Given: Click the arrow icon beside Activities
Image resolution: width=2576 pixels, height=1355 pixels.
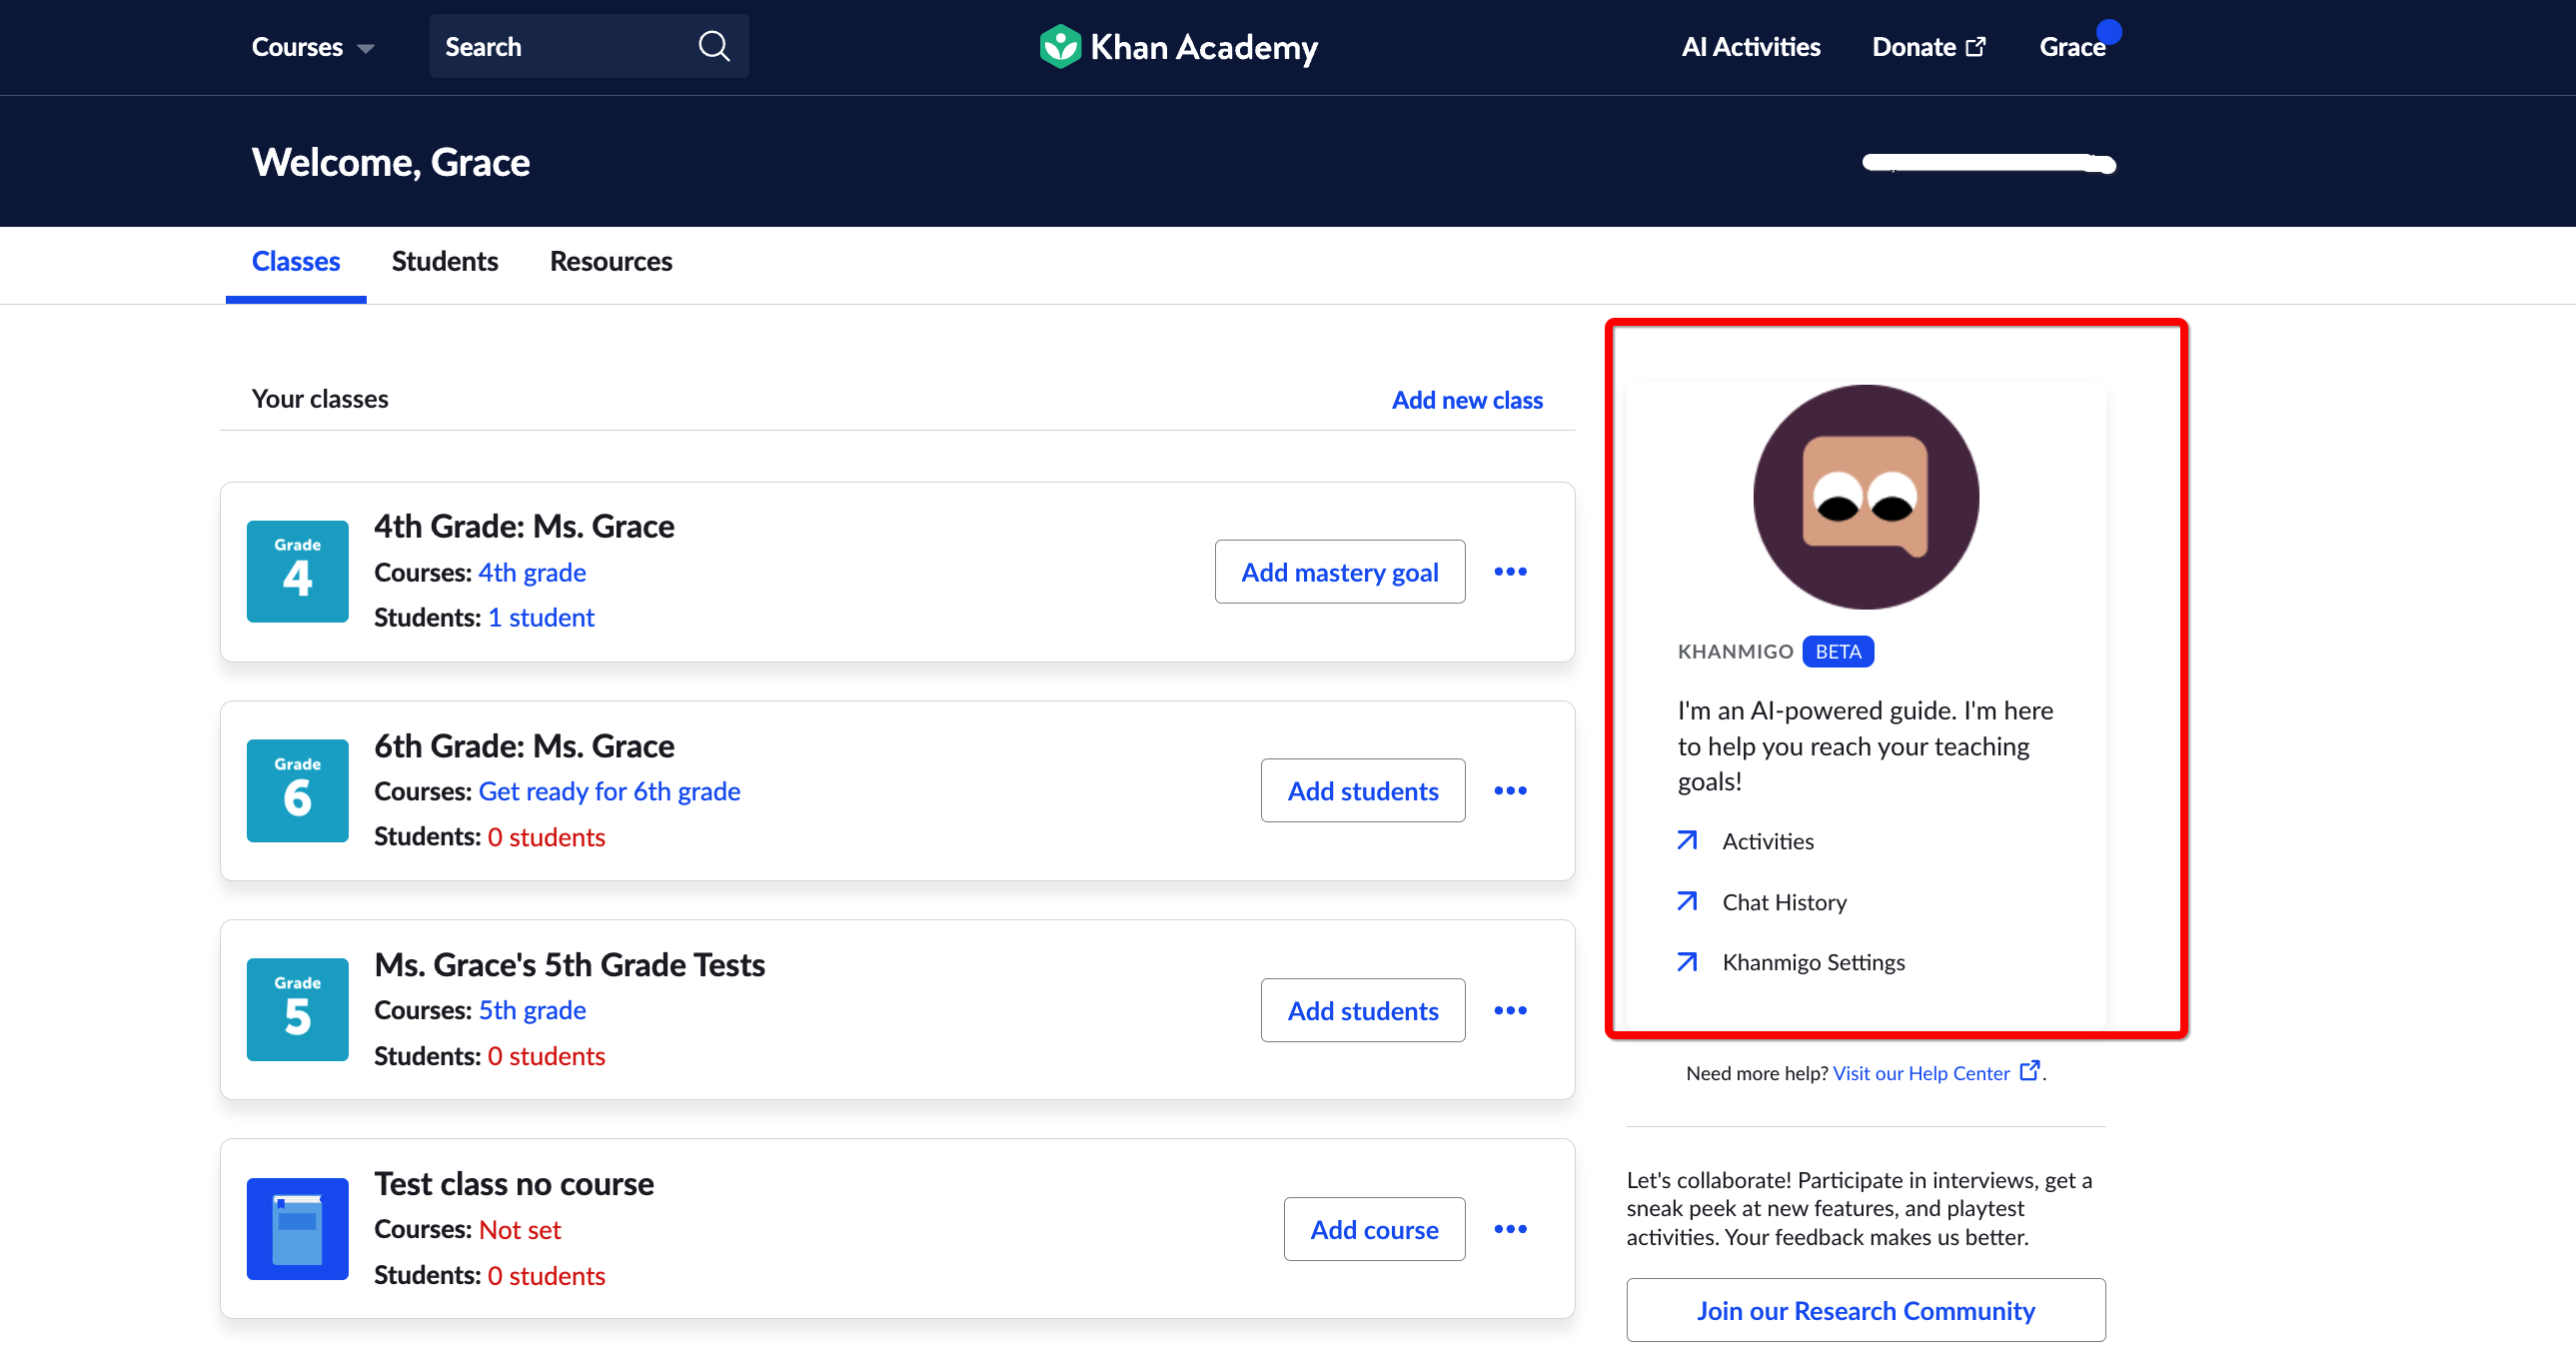Looking at the screenshot, I should coord(1687,840).
